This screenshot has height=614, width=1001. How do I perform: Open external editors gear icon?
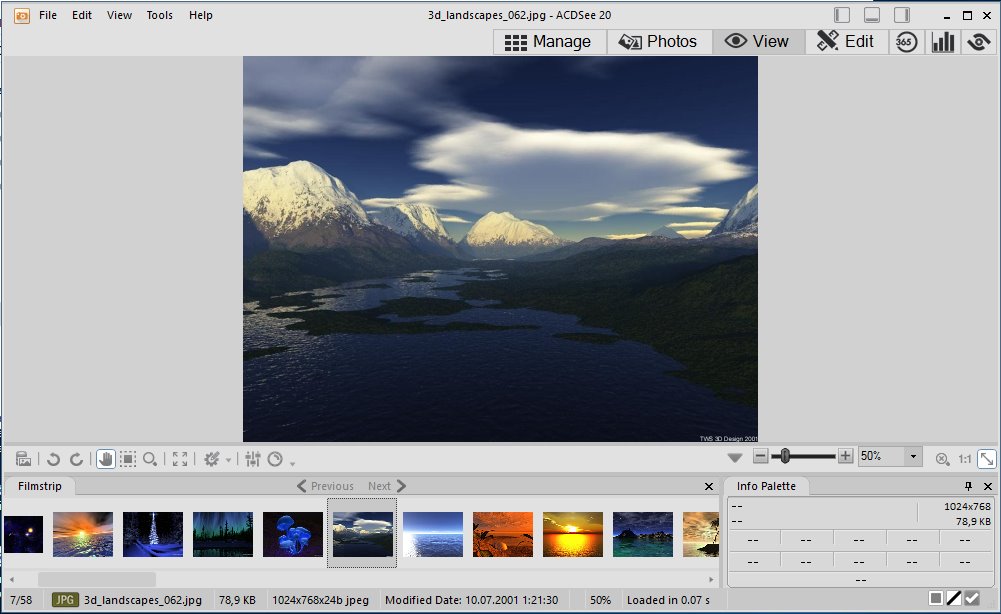(x=211, y=459)
